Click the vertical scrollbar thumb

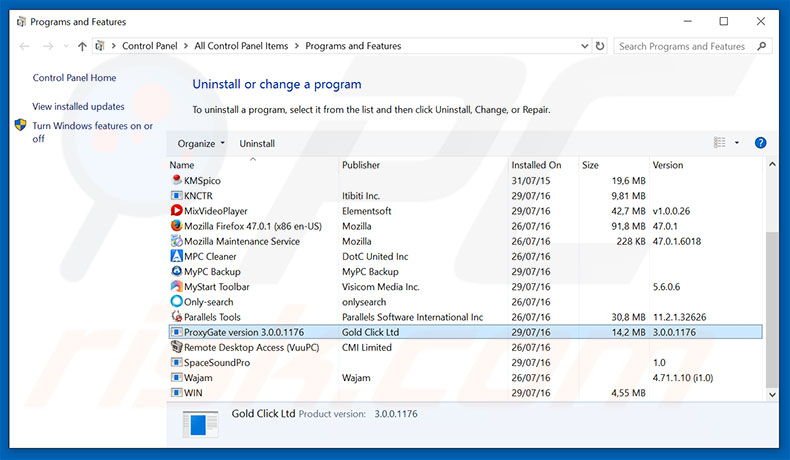click(772, 310)
